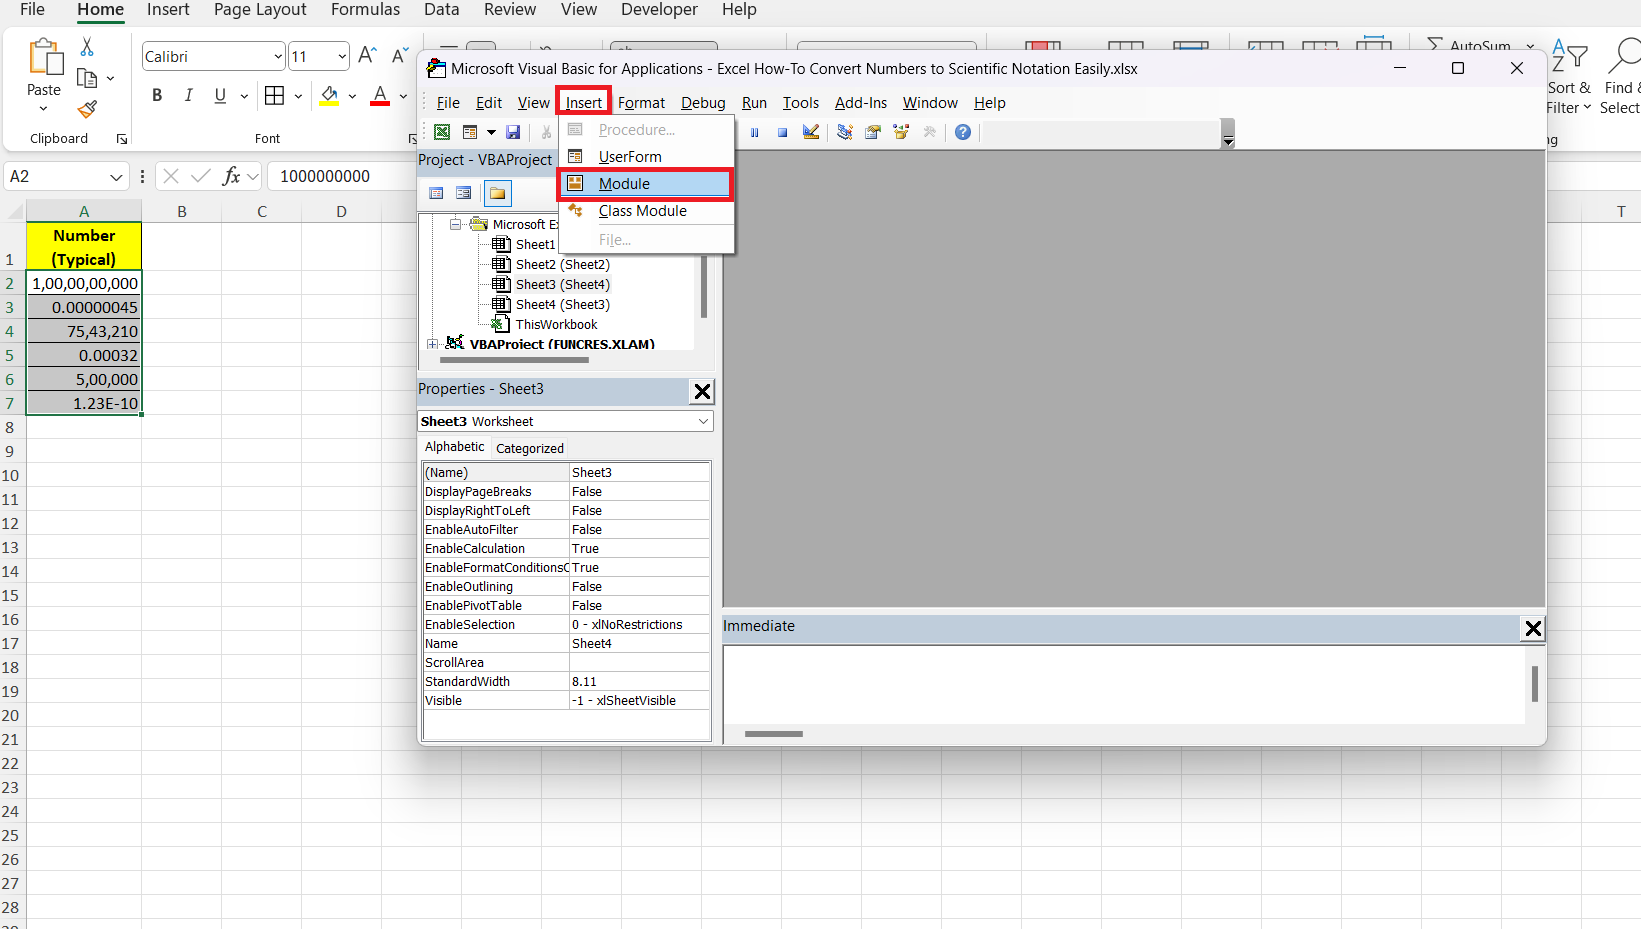Open Properties Window via toolbar icon
Image resolution: width=1641 pixels, height=929 pixels.
[873, 132]
